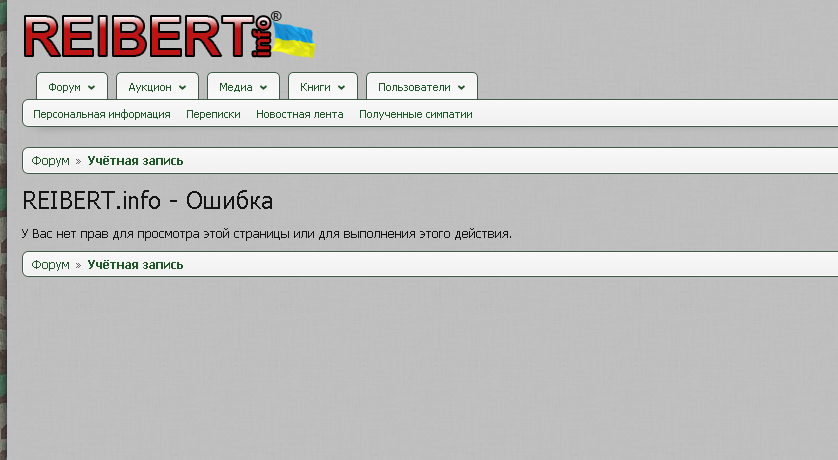The width and height of the screenshot is (838, 460).
Task: Open Новостная лента
Action: [x=299, y=114]
